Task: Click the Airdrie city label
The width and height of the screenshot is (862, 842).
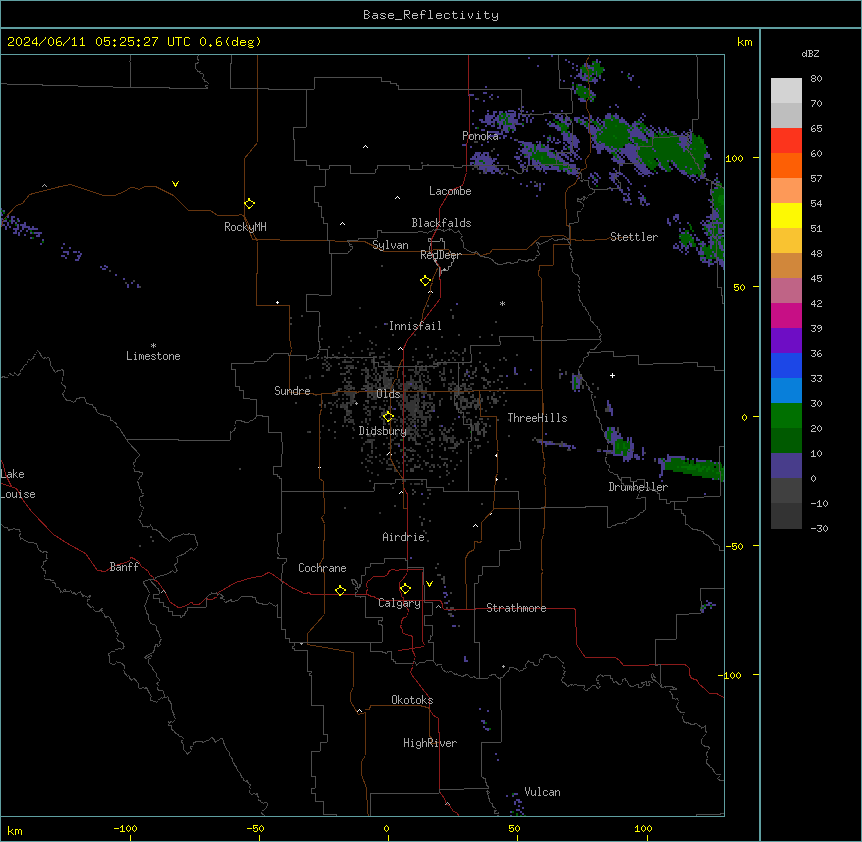Action: pyautogui.click(x=404, y=537)
